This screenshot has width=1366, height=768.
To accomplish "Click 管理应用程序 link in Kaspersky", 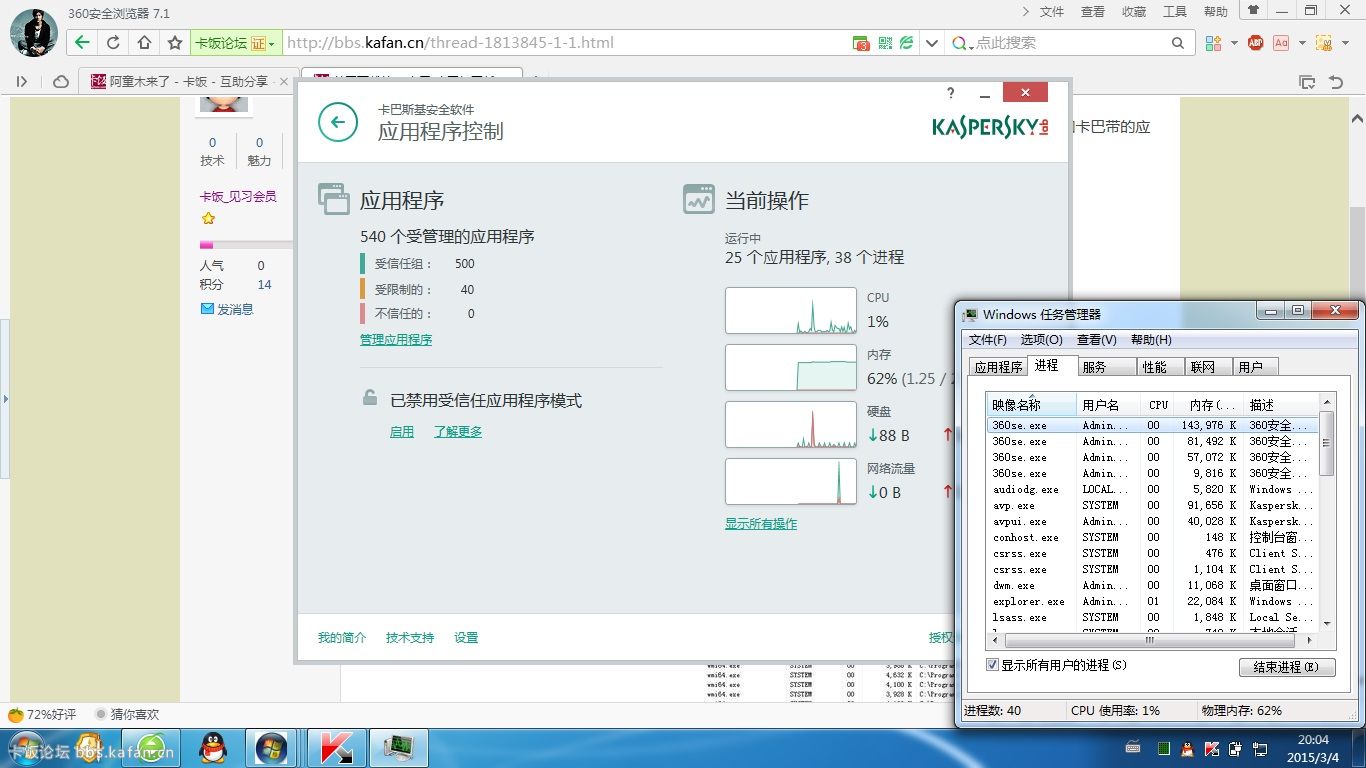I will tap(396, 340).
